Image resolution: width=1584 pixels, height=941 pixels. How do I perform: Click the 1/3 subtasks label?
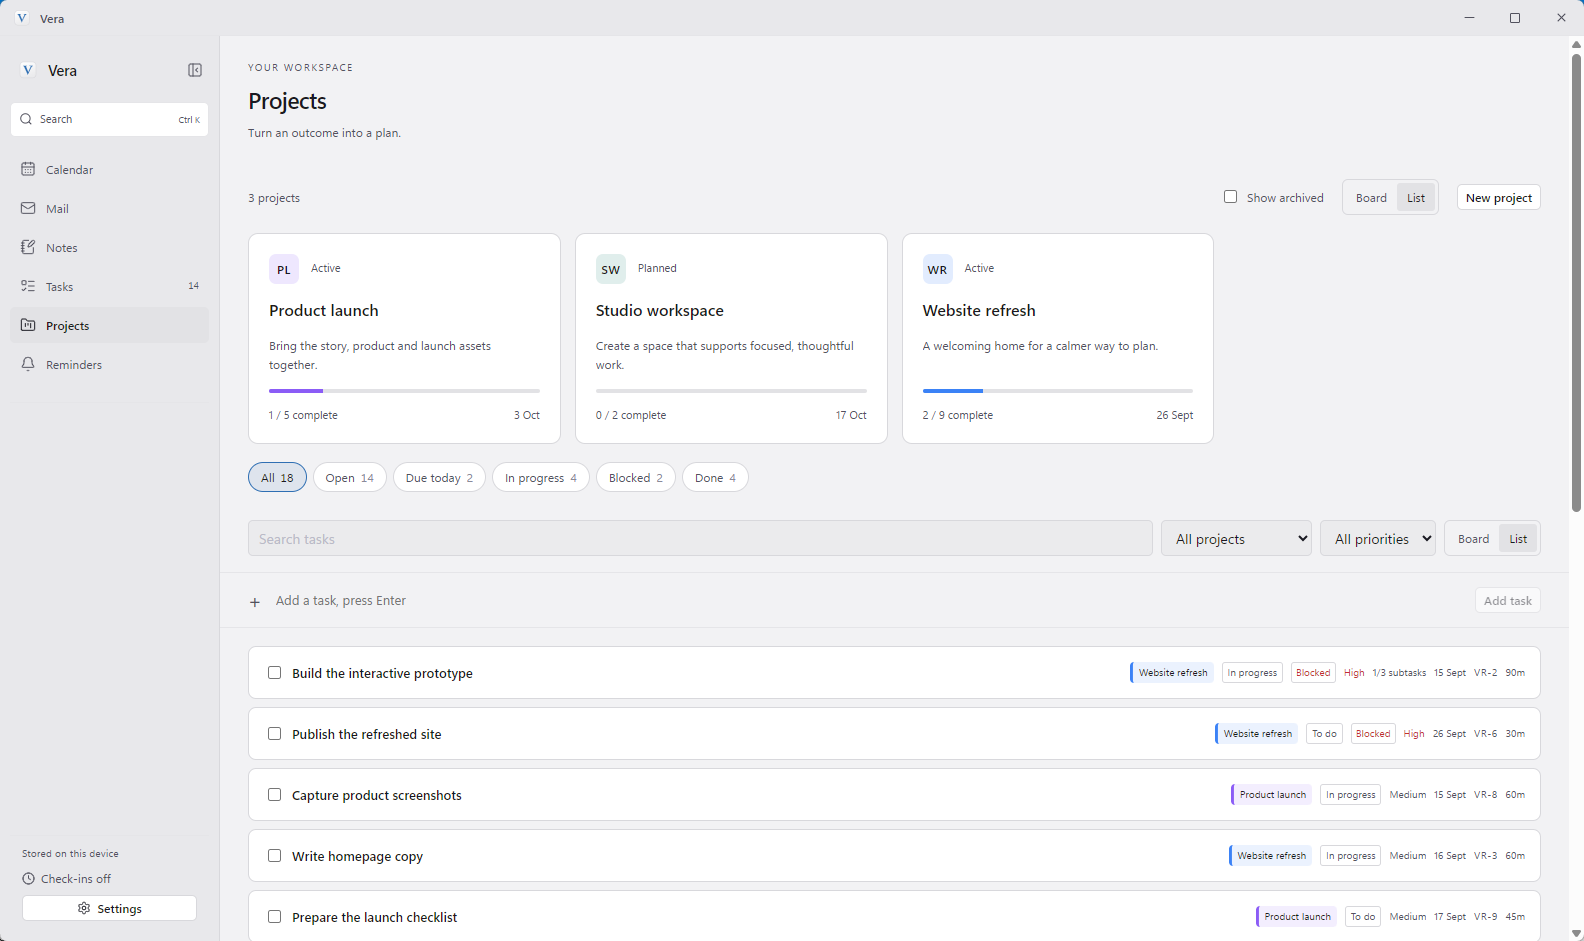(1399, 673)
